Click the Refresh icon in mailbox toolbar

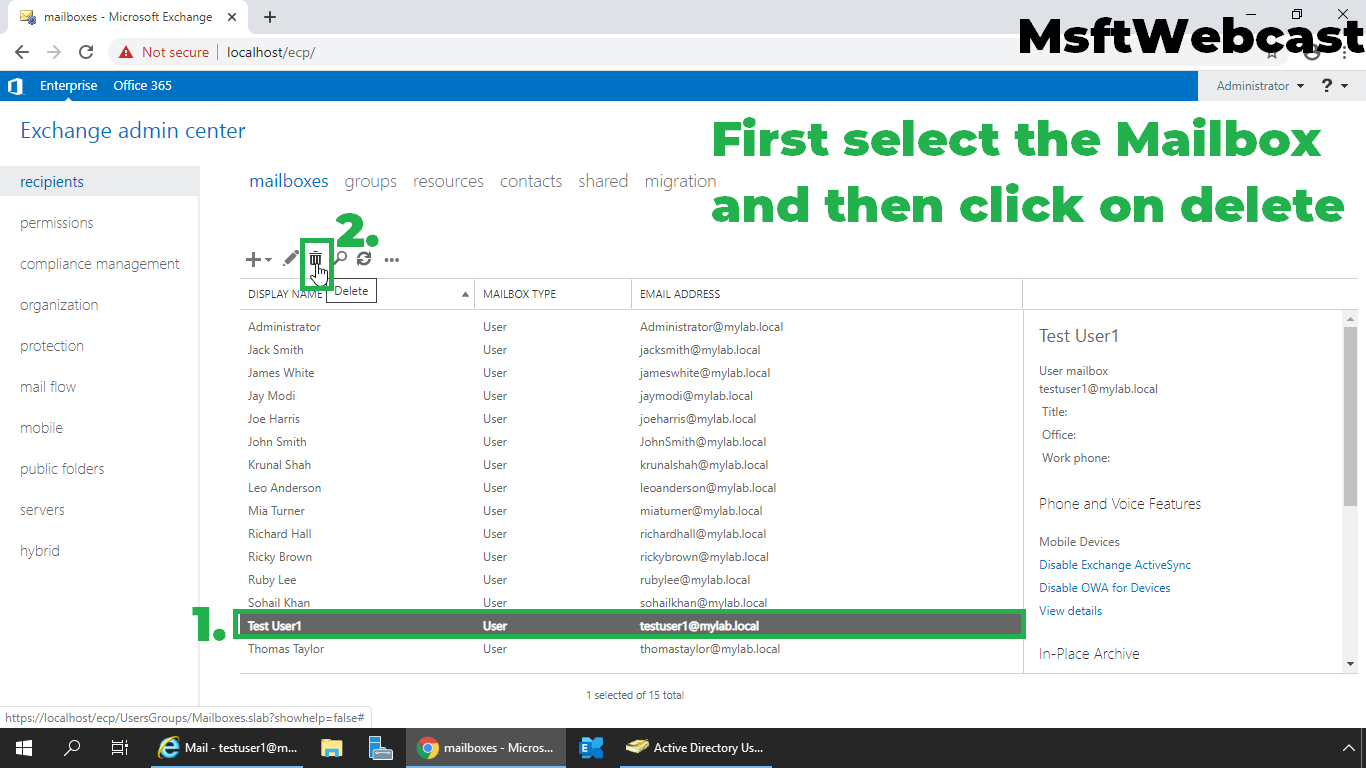pyautogui.click(x=364, y=259)
